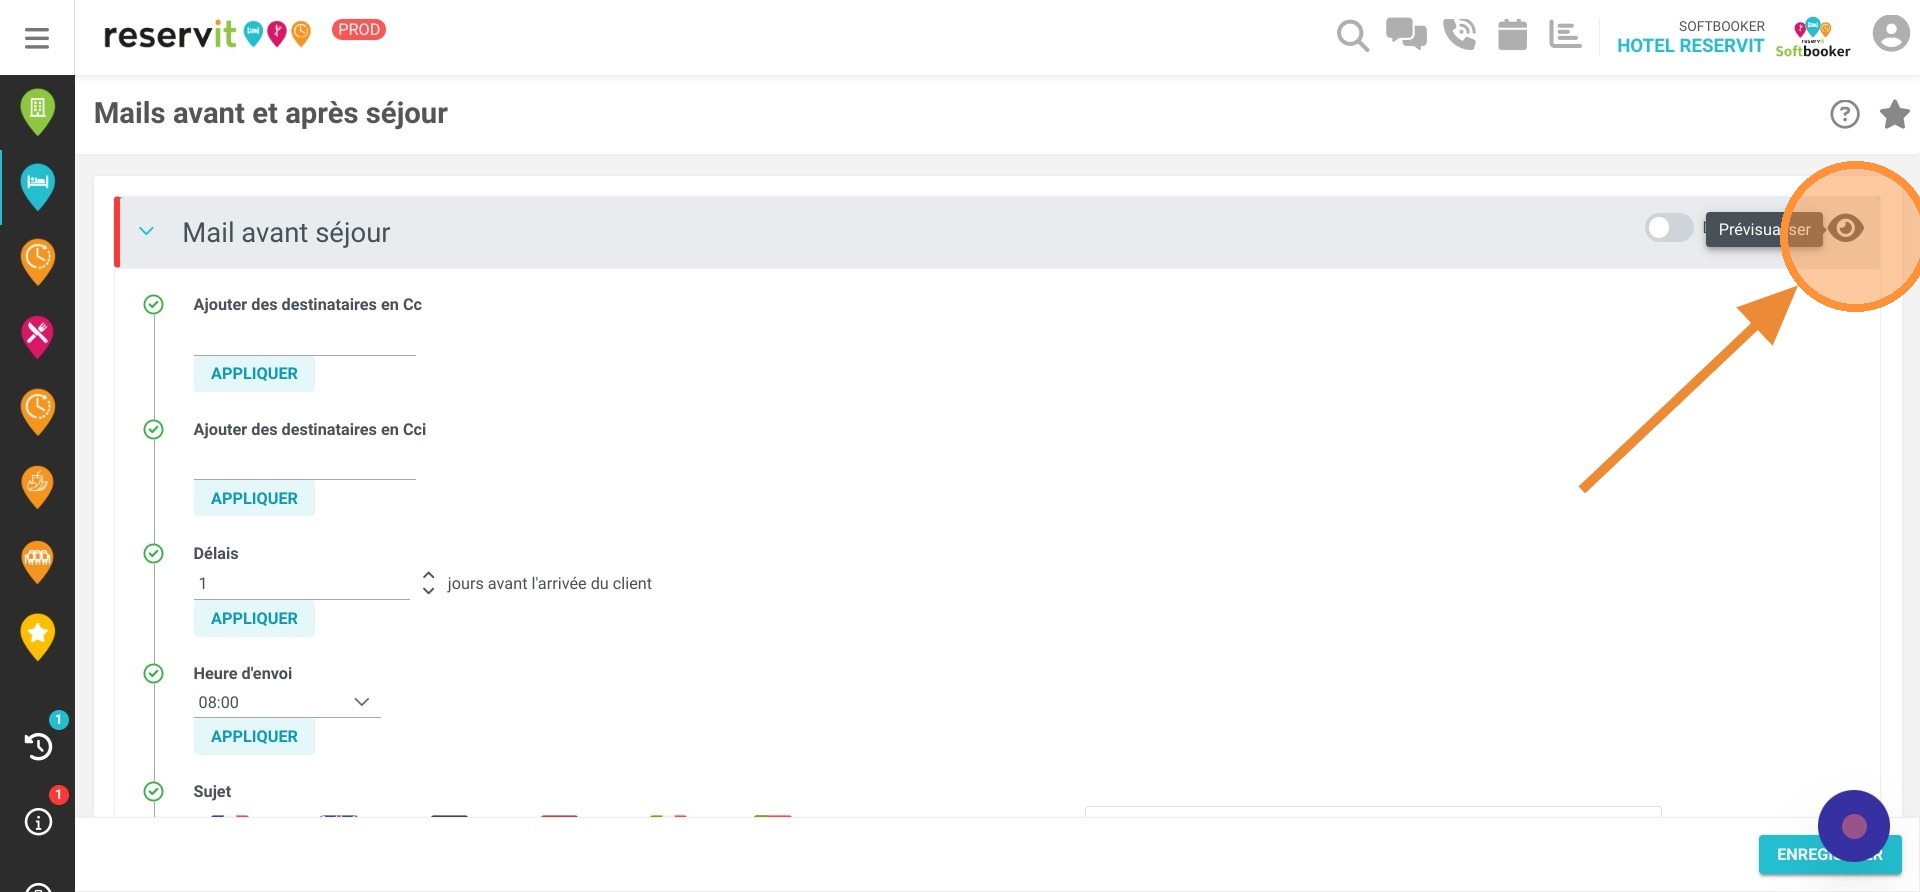This screenshot has width=1920, height=892.
Task: Collapse the Mail avant séjour section
Action: coord(147,231)
